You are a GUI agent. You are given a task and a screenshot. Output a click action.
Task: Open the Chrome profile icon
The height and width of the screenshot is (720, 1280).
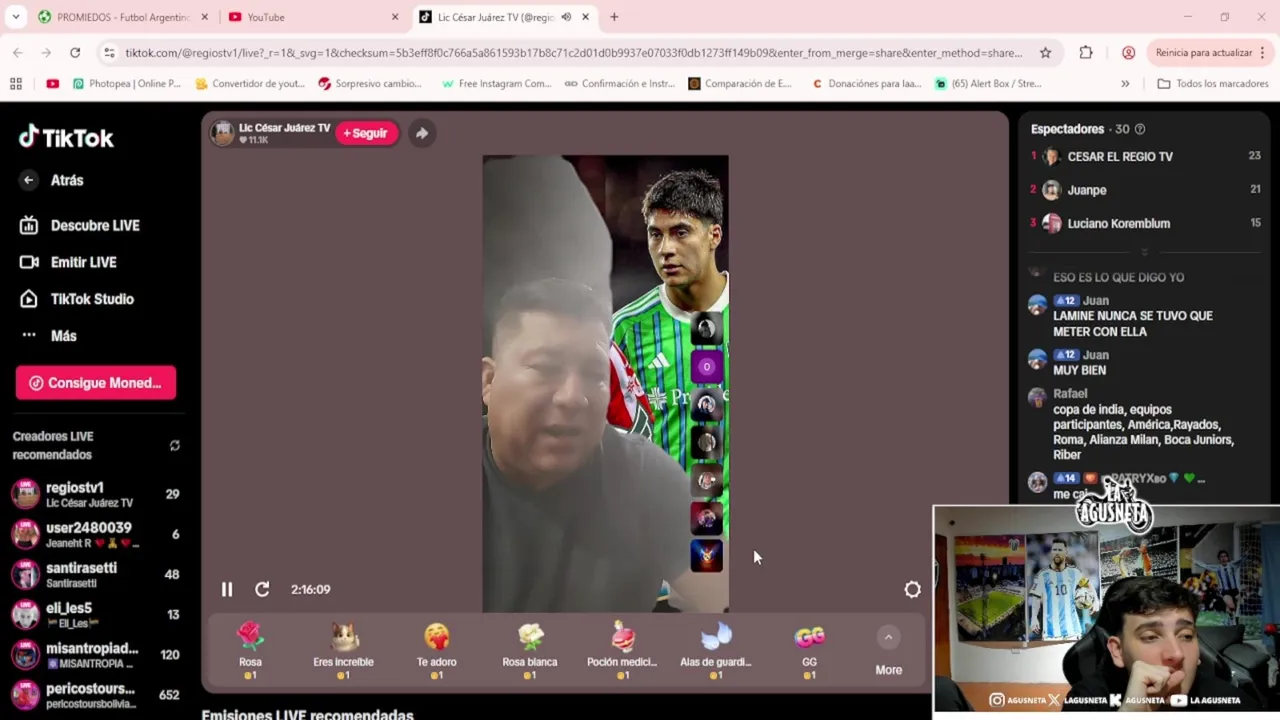click(1128, 53)
